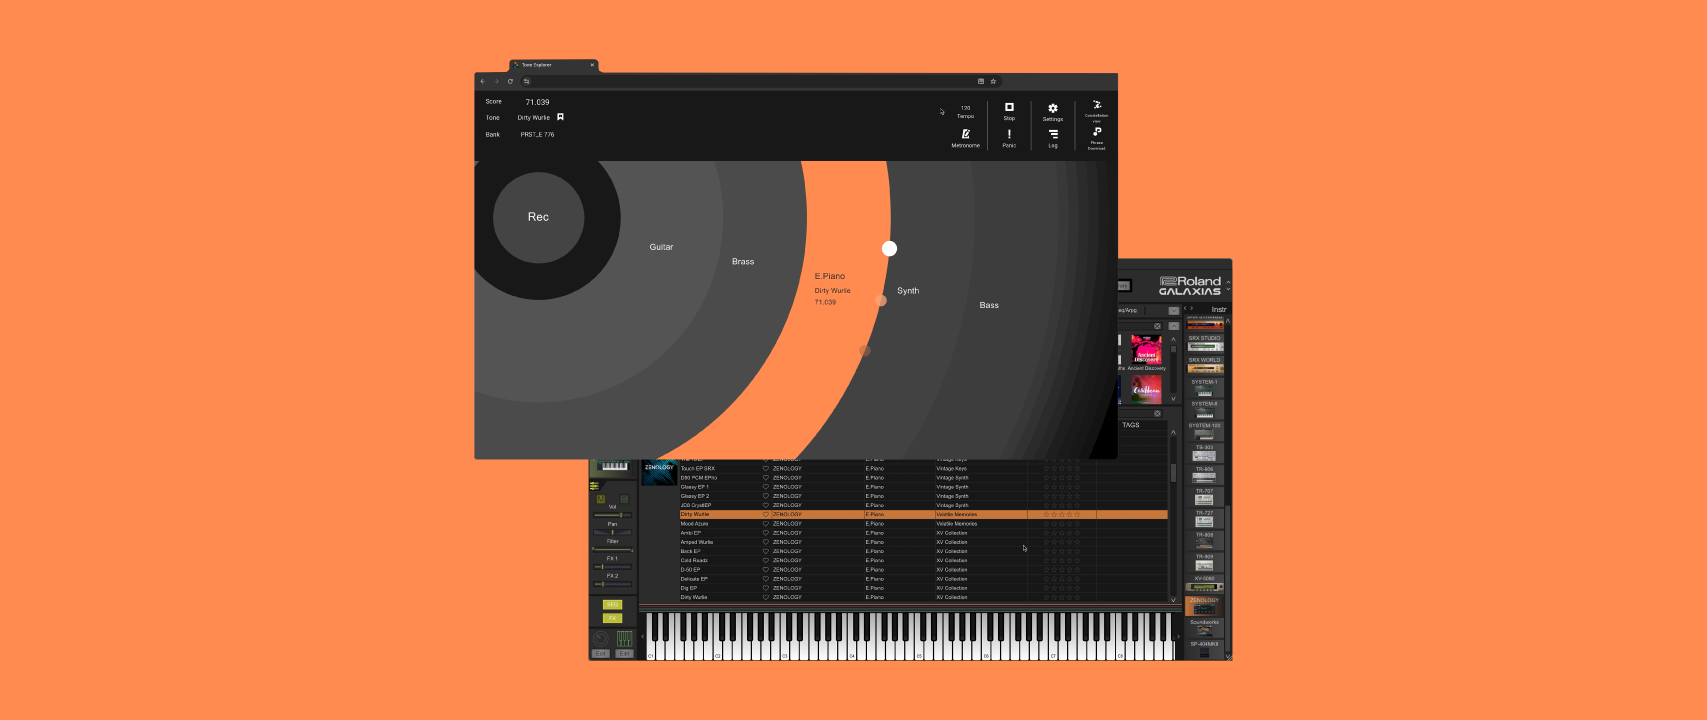Viewport: 1707px width, 720px height.
Task: Select the SYSTEM-1 instrument
Action: [1204, 387]
